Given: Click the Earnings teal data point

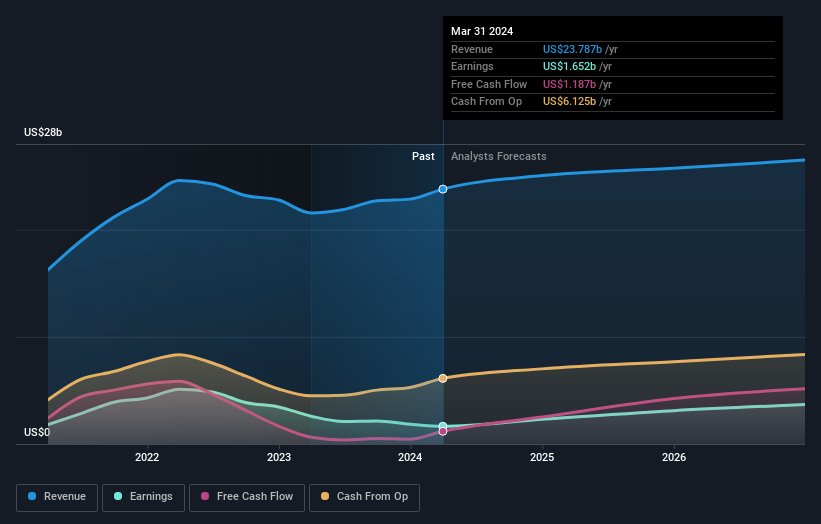Looking at the screenshot, I should (x=443, y=426).
